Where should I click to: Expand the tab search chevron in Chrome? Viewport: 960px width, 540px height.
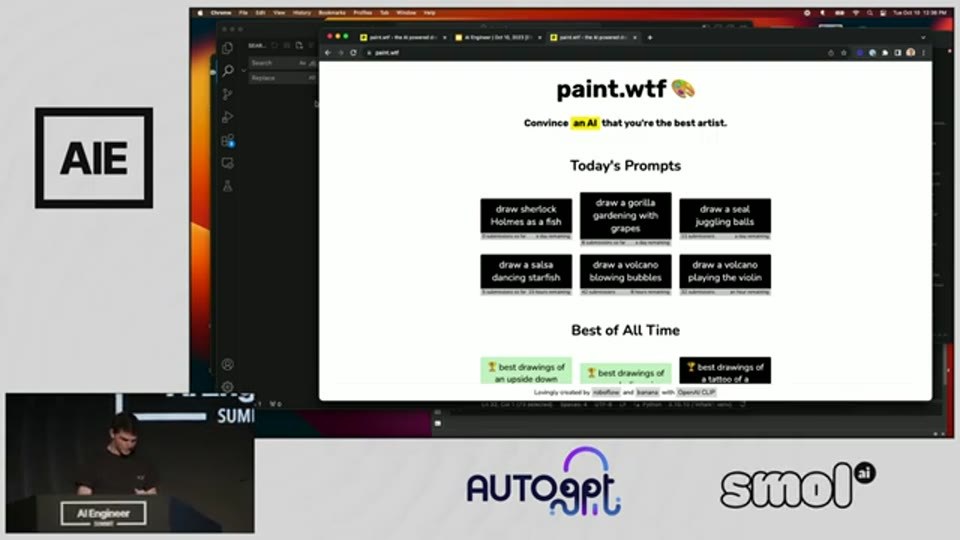[x=923, y=37]
